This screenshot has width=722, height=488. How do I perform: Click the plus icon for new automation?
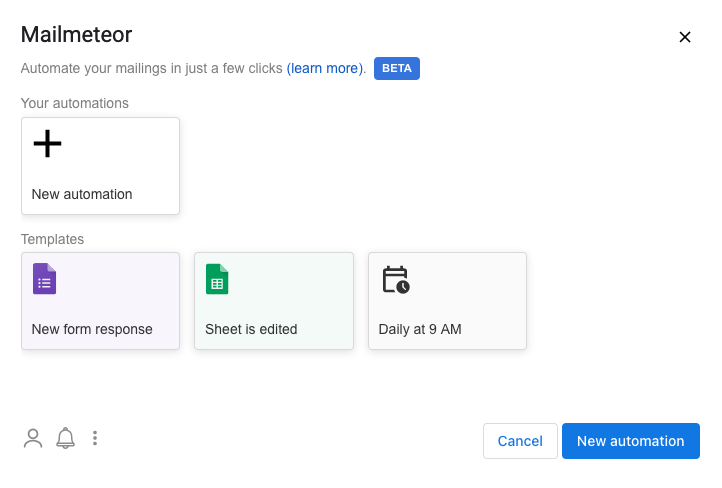point(47,144)
